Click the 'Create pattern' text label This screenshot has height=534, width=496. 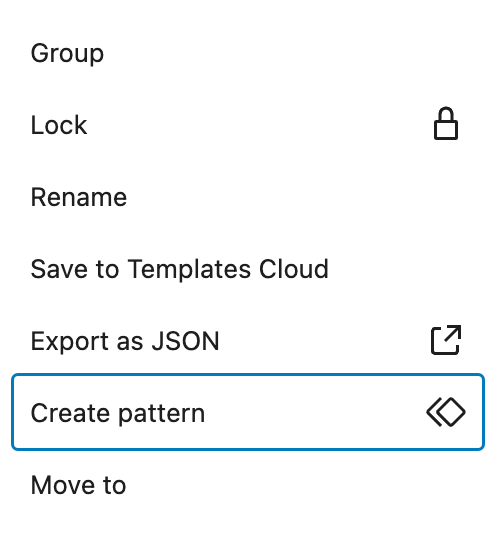coord(118,413)
